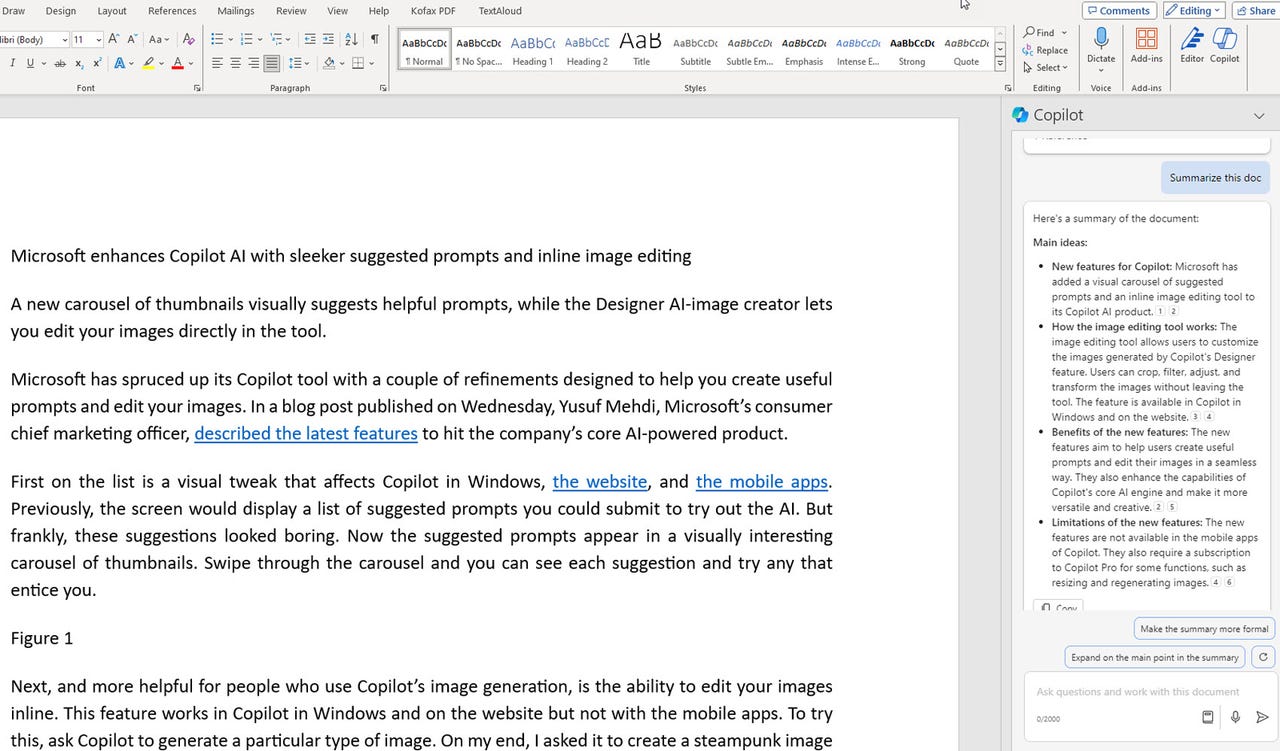
Task: Expand the numbering list dropdown arrow
Action: point(259,40)
